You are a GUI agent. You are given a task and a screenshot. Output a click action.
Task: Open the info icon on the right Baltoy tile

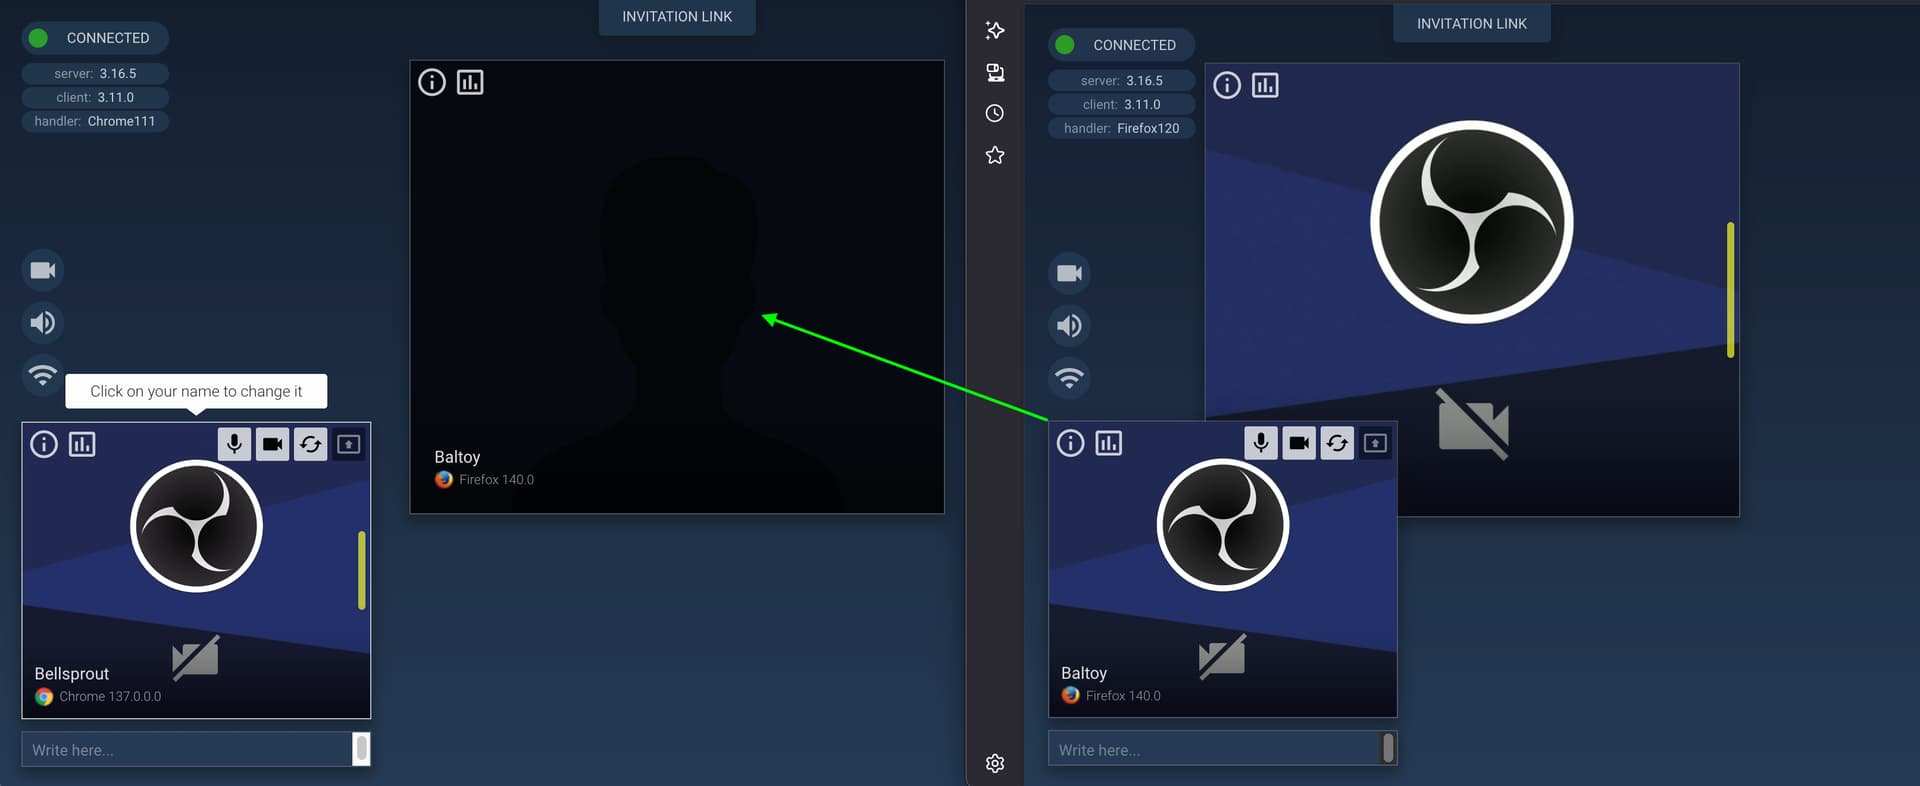(x=1070, y=443)
